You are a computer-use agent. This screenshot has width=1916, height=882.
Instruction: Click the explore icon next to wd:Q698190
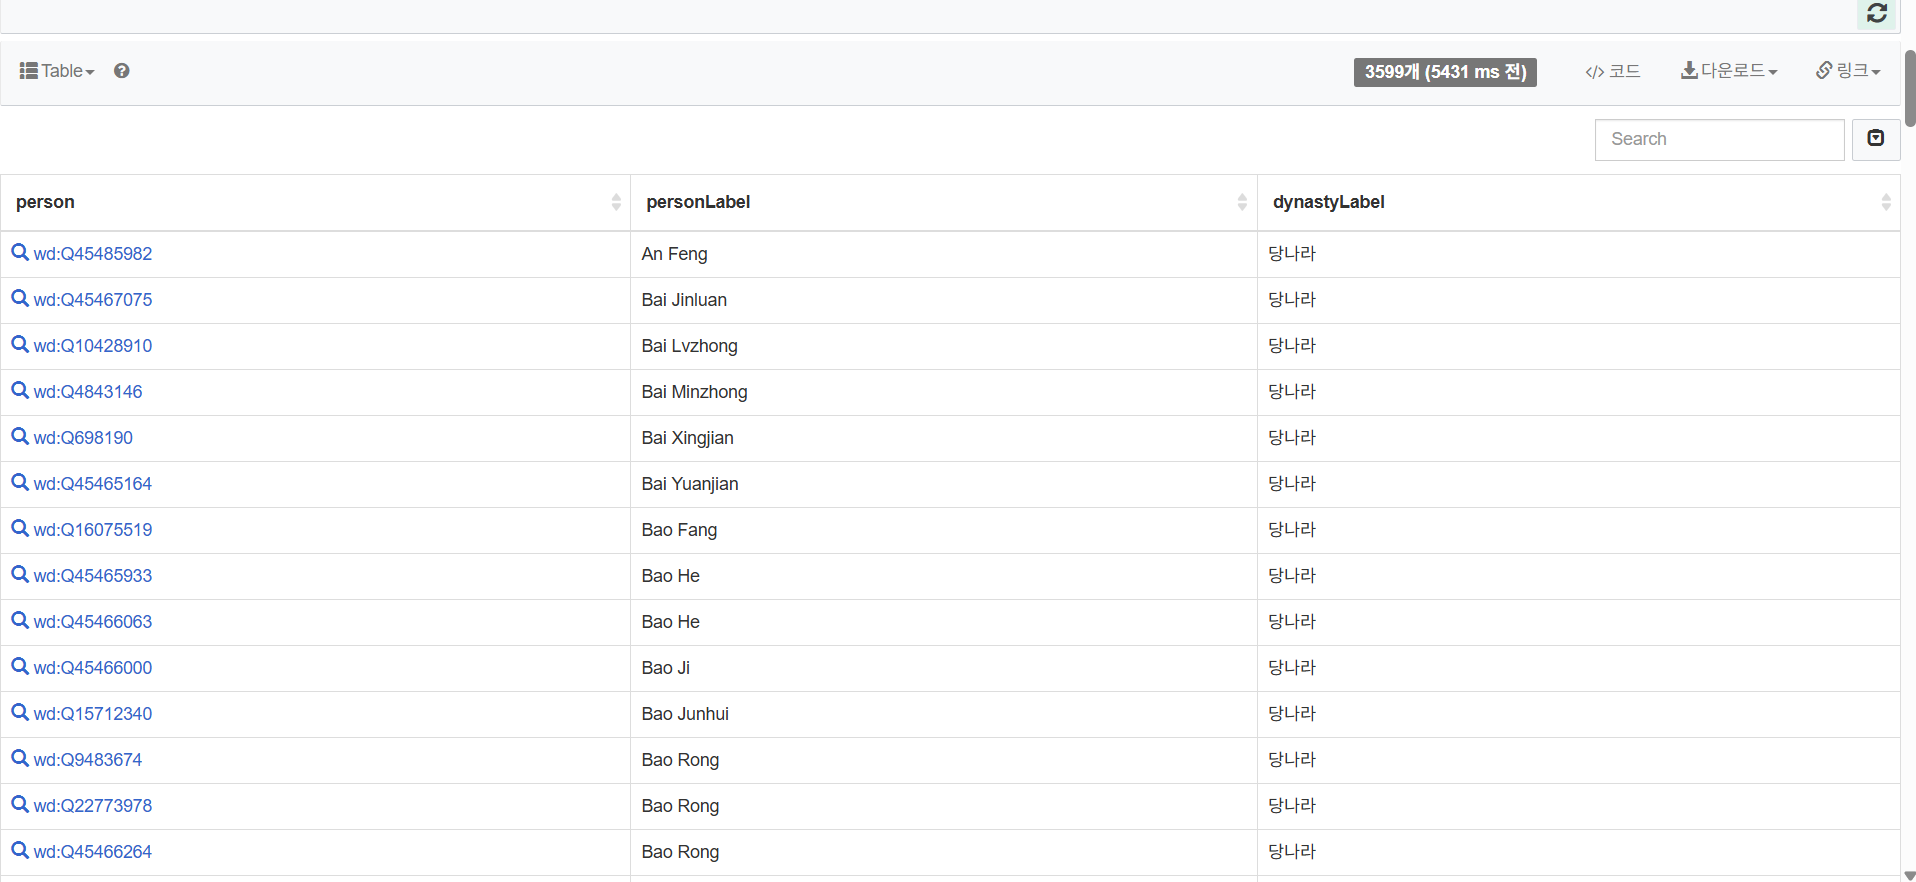point(20,437)
